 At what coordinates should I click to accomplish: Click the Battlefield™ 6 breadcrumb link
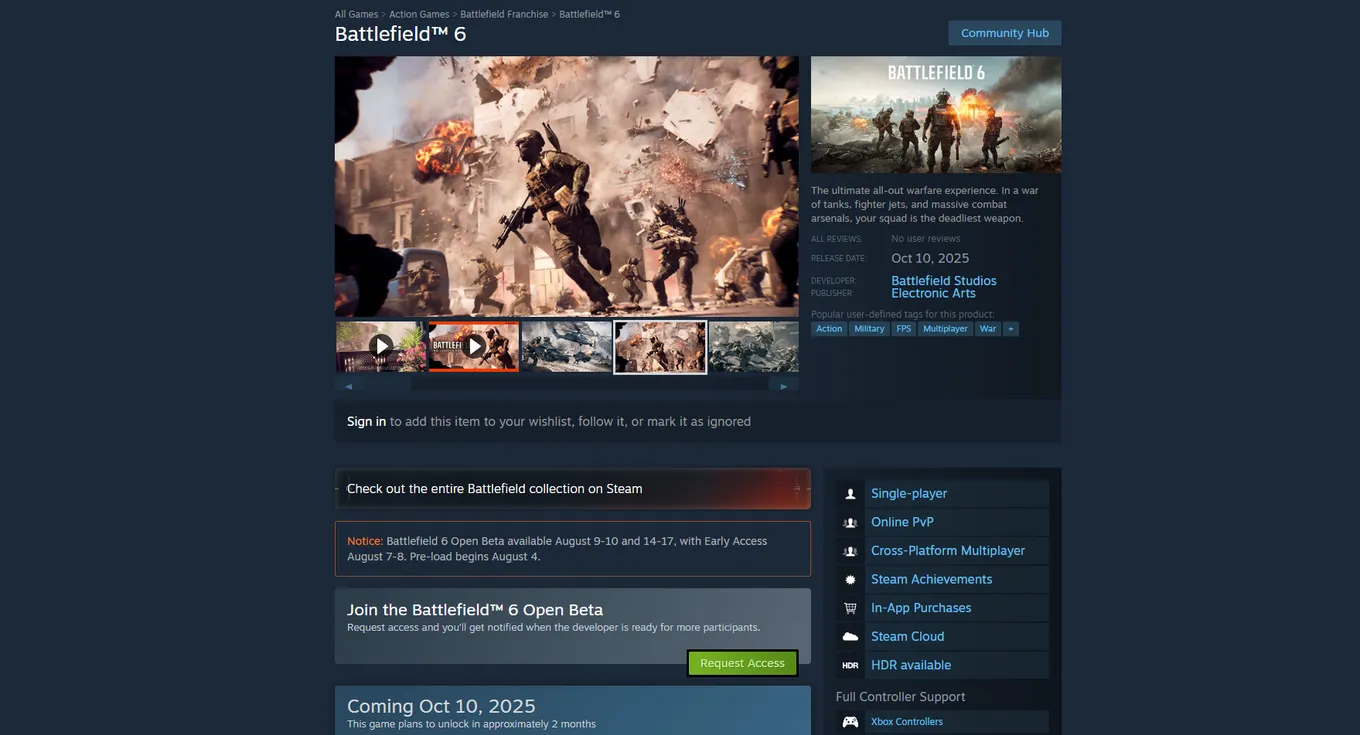pos(589,14)
